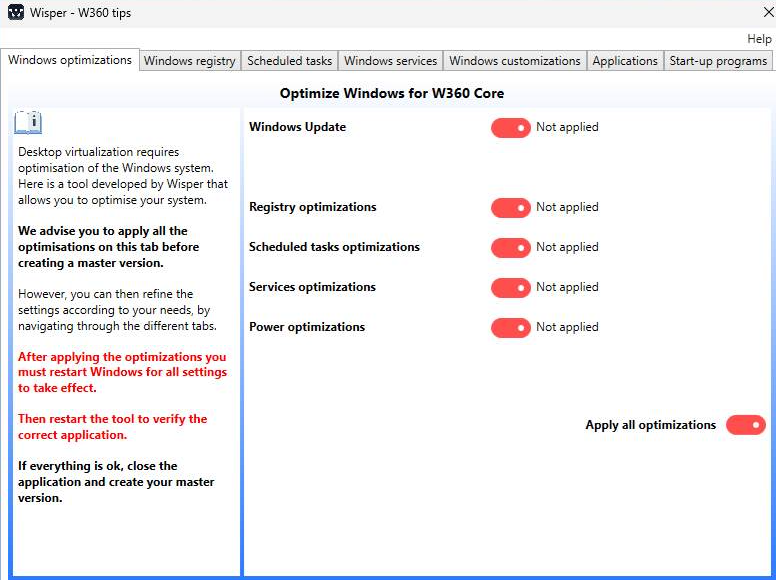This screenshot has height=580, width=776.
Task: Toggle the Power optimizations switch
Action: (510, 328)
